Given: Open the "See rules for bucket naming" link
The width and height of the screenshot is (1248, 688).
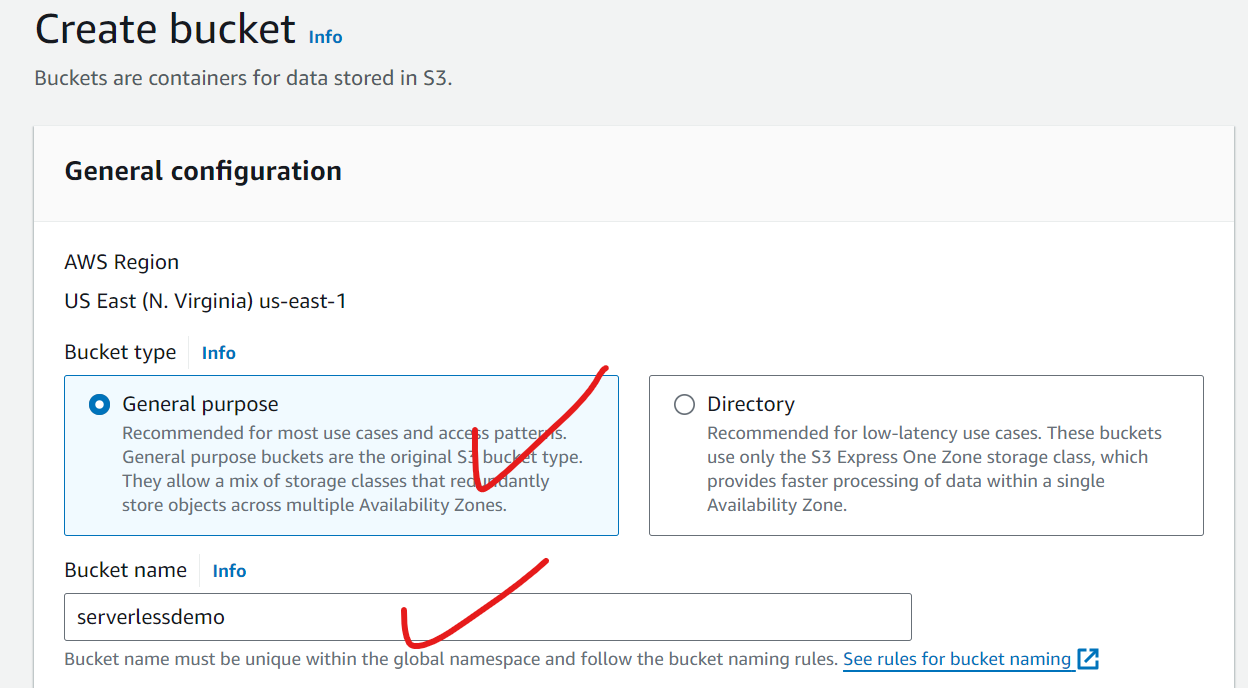Looking at the screenshot, I should pos(956,659).
